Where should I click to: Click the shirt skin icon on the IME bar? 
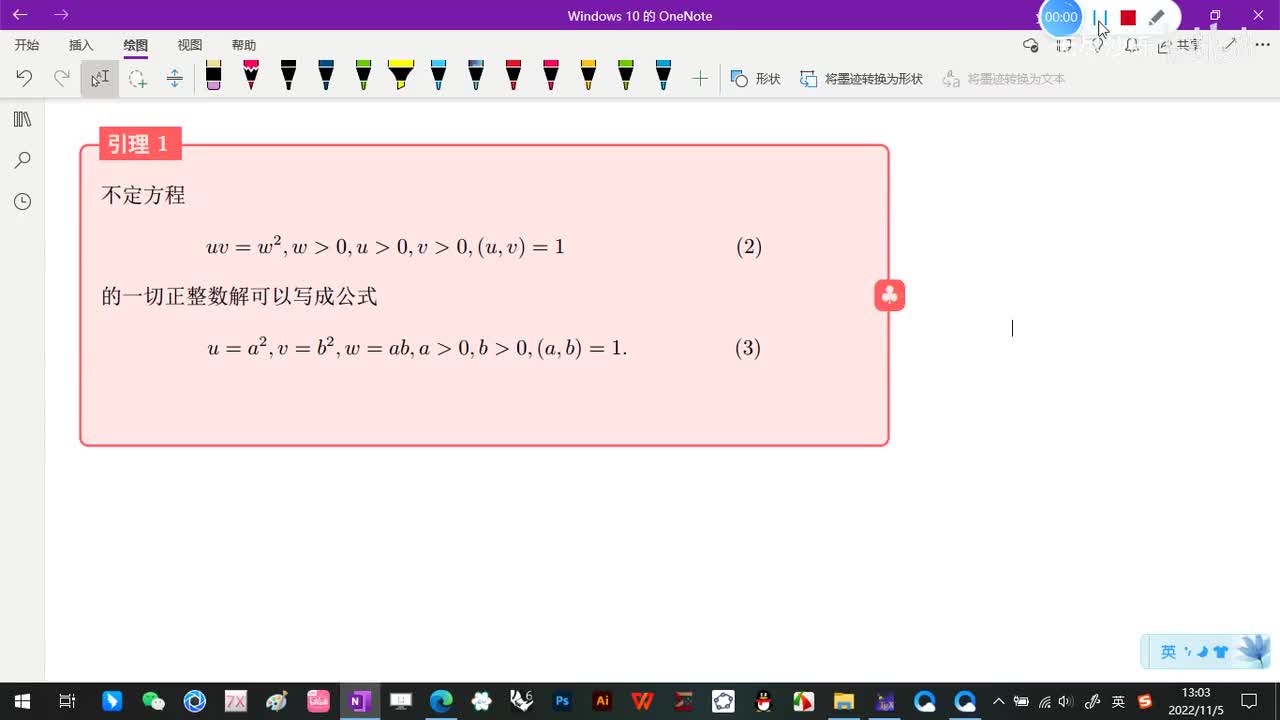tap(1220, 652)
